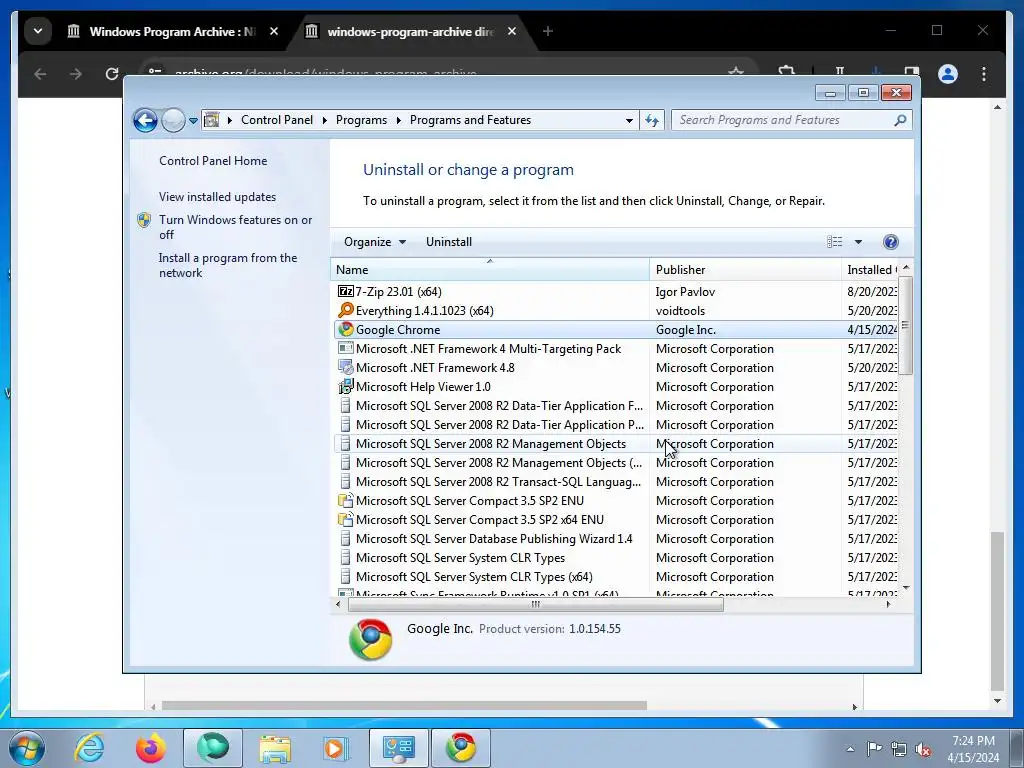Show hidden tray icons arrow
The width and height of the screenshot is (1024, 768).
click(850, 749)
